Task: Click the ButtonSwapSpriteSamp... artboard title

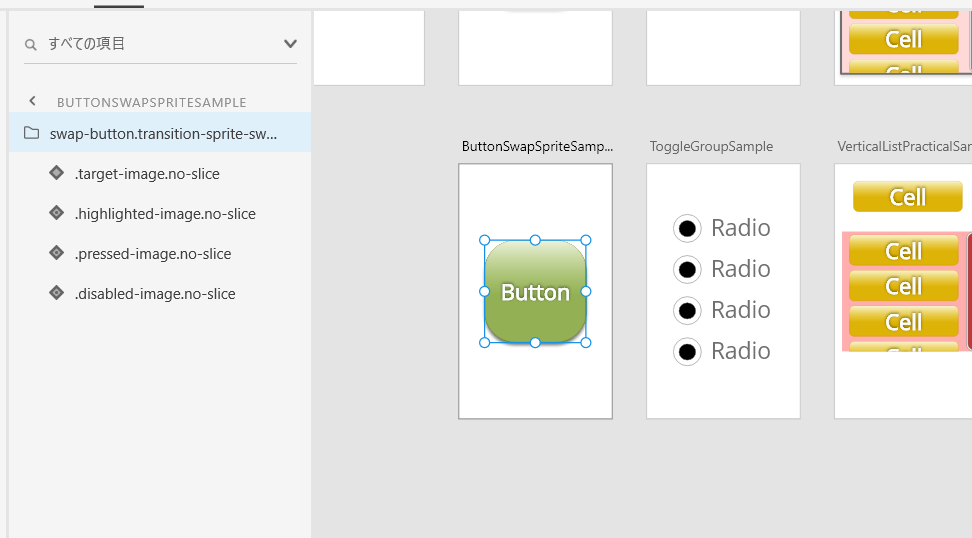Action: pyautogui.click(x=537, y=146)
